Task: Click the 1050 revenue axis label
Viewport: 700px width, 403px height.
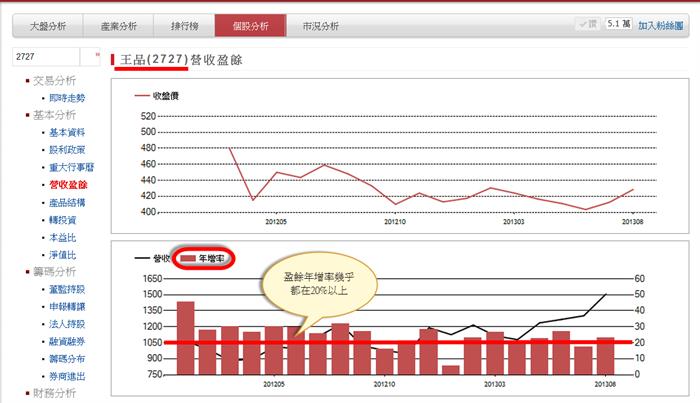Action: coord(152,342)
